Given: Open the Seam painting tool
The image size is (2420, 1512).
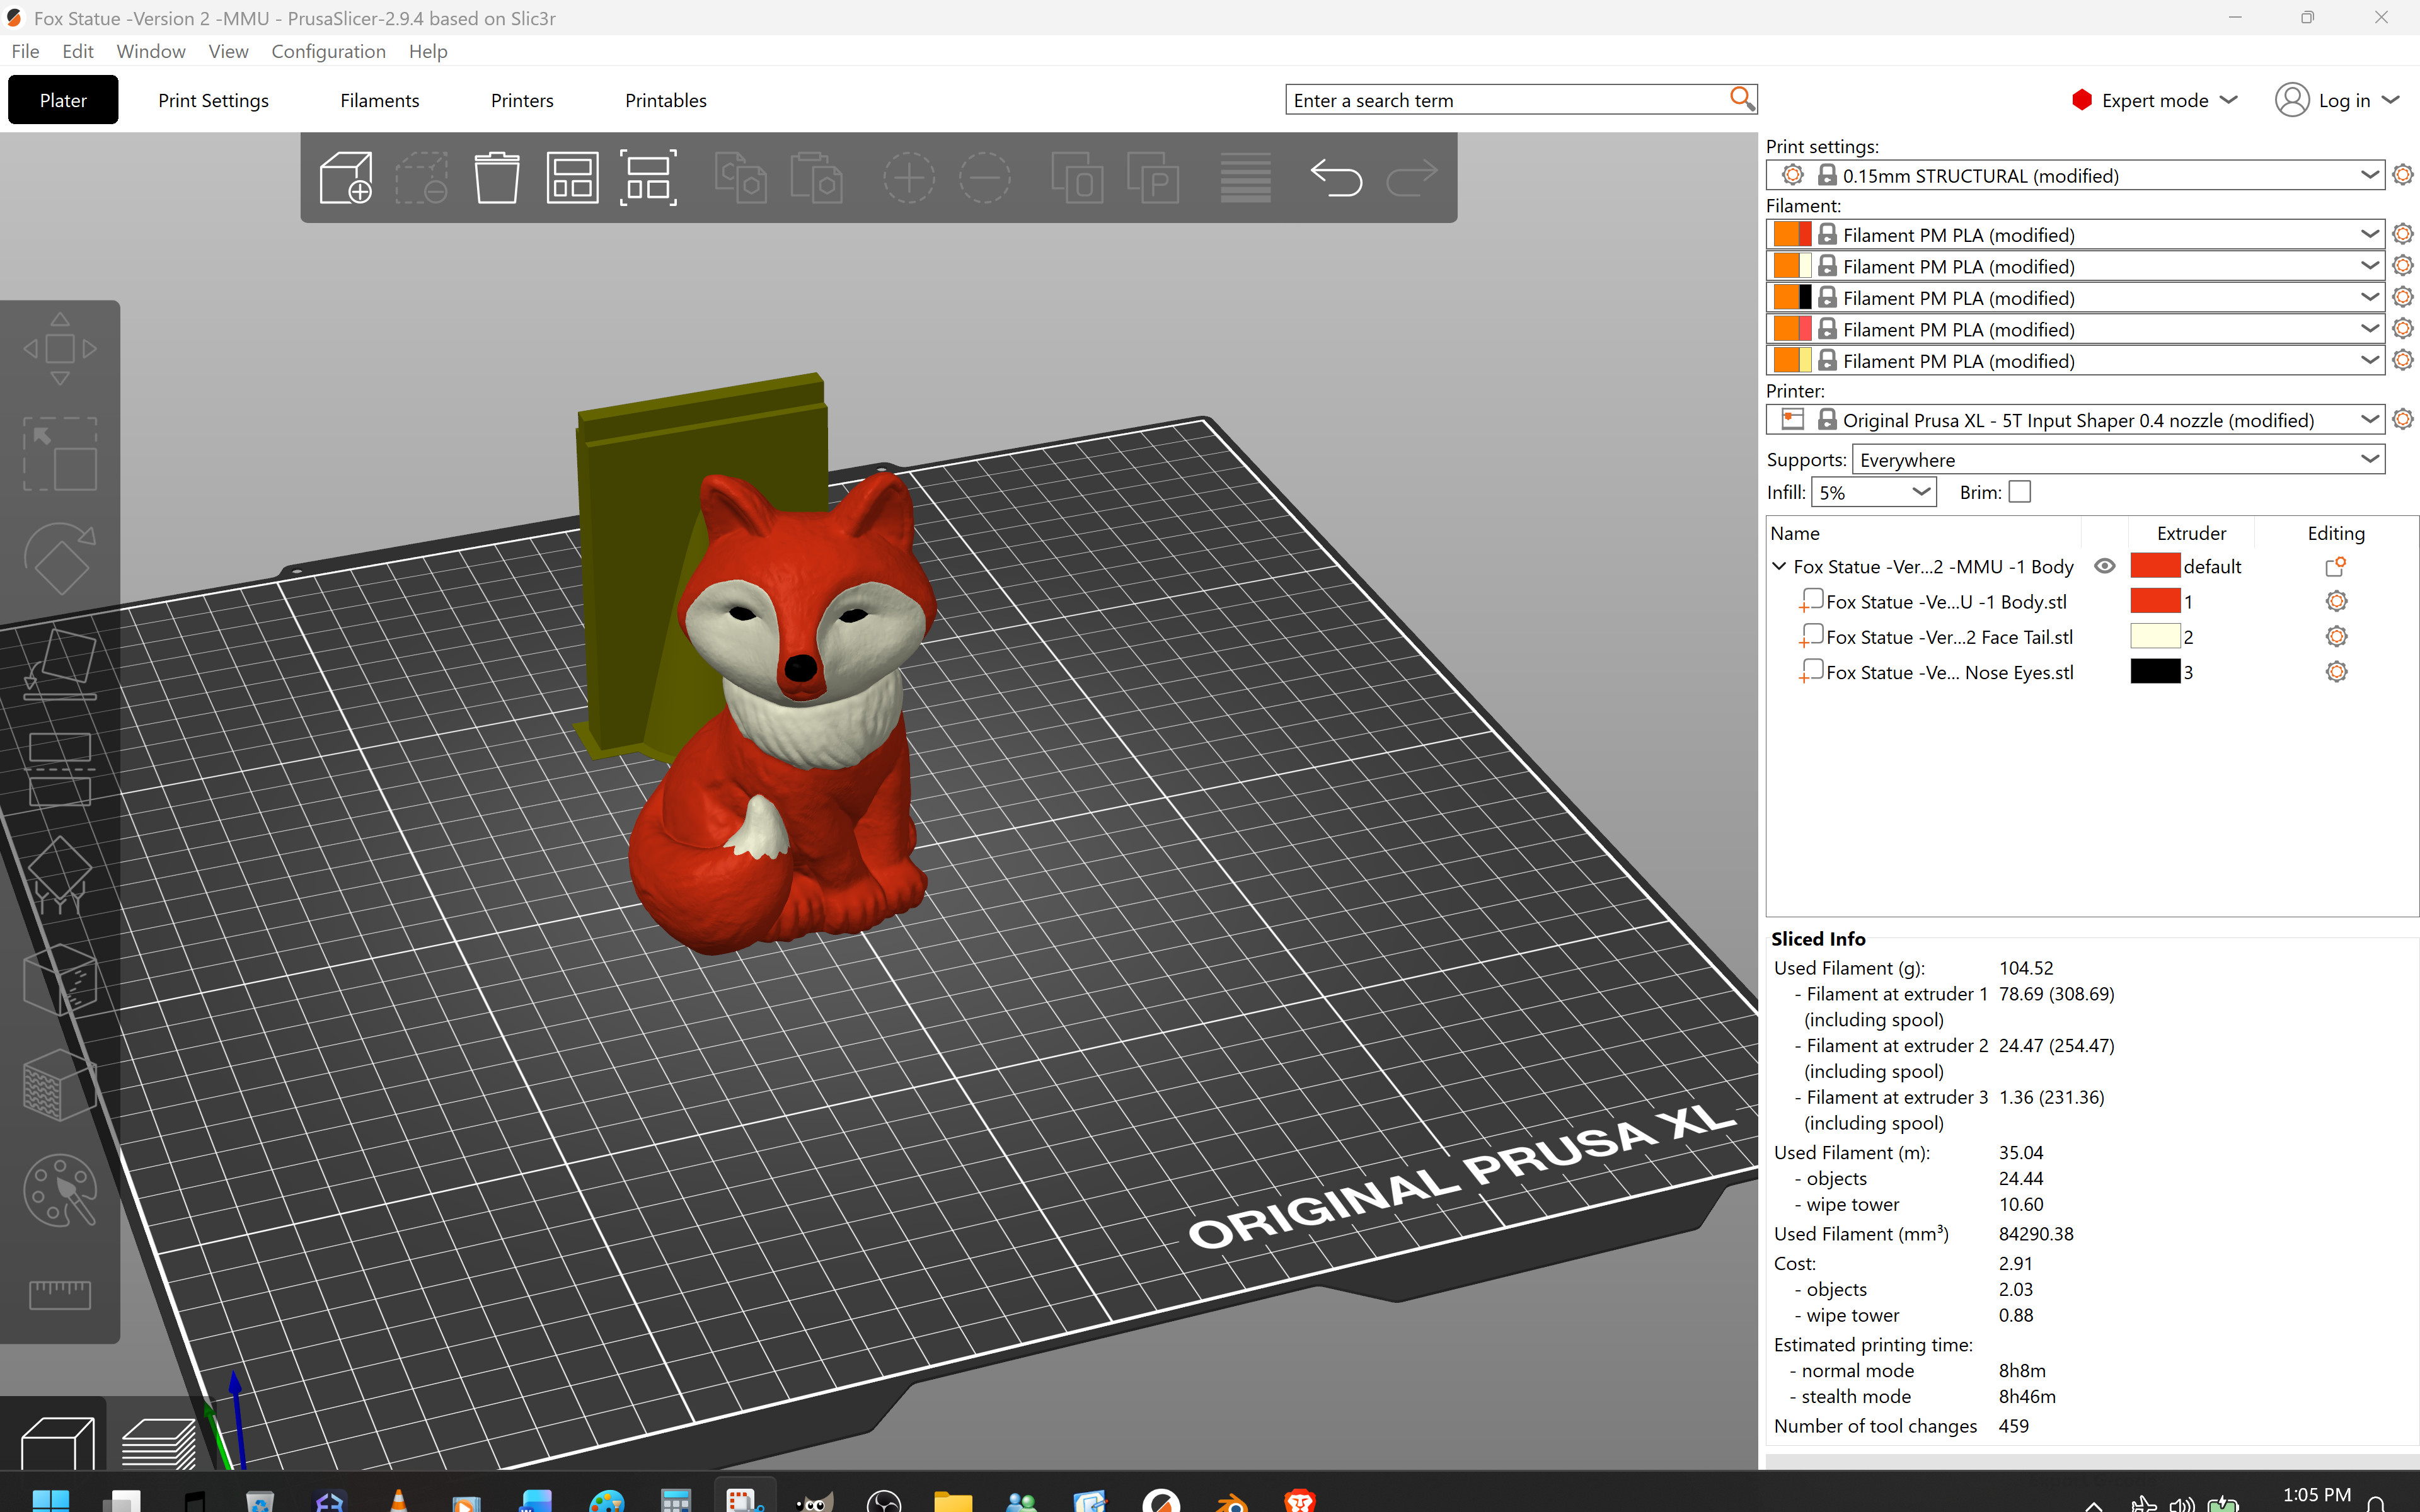Looking at the screenshot, I should click(60, 980).
